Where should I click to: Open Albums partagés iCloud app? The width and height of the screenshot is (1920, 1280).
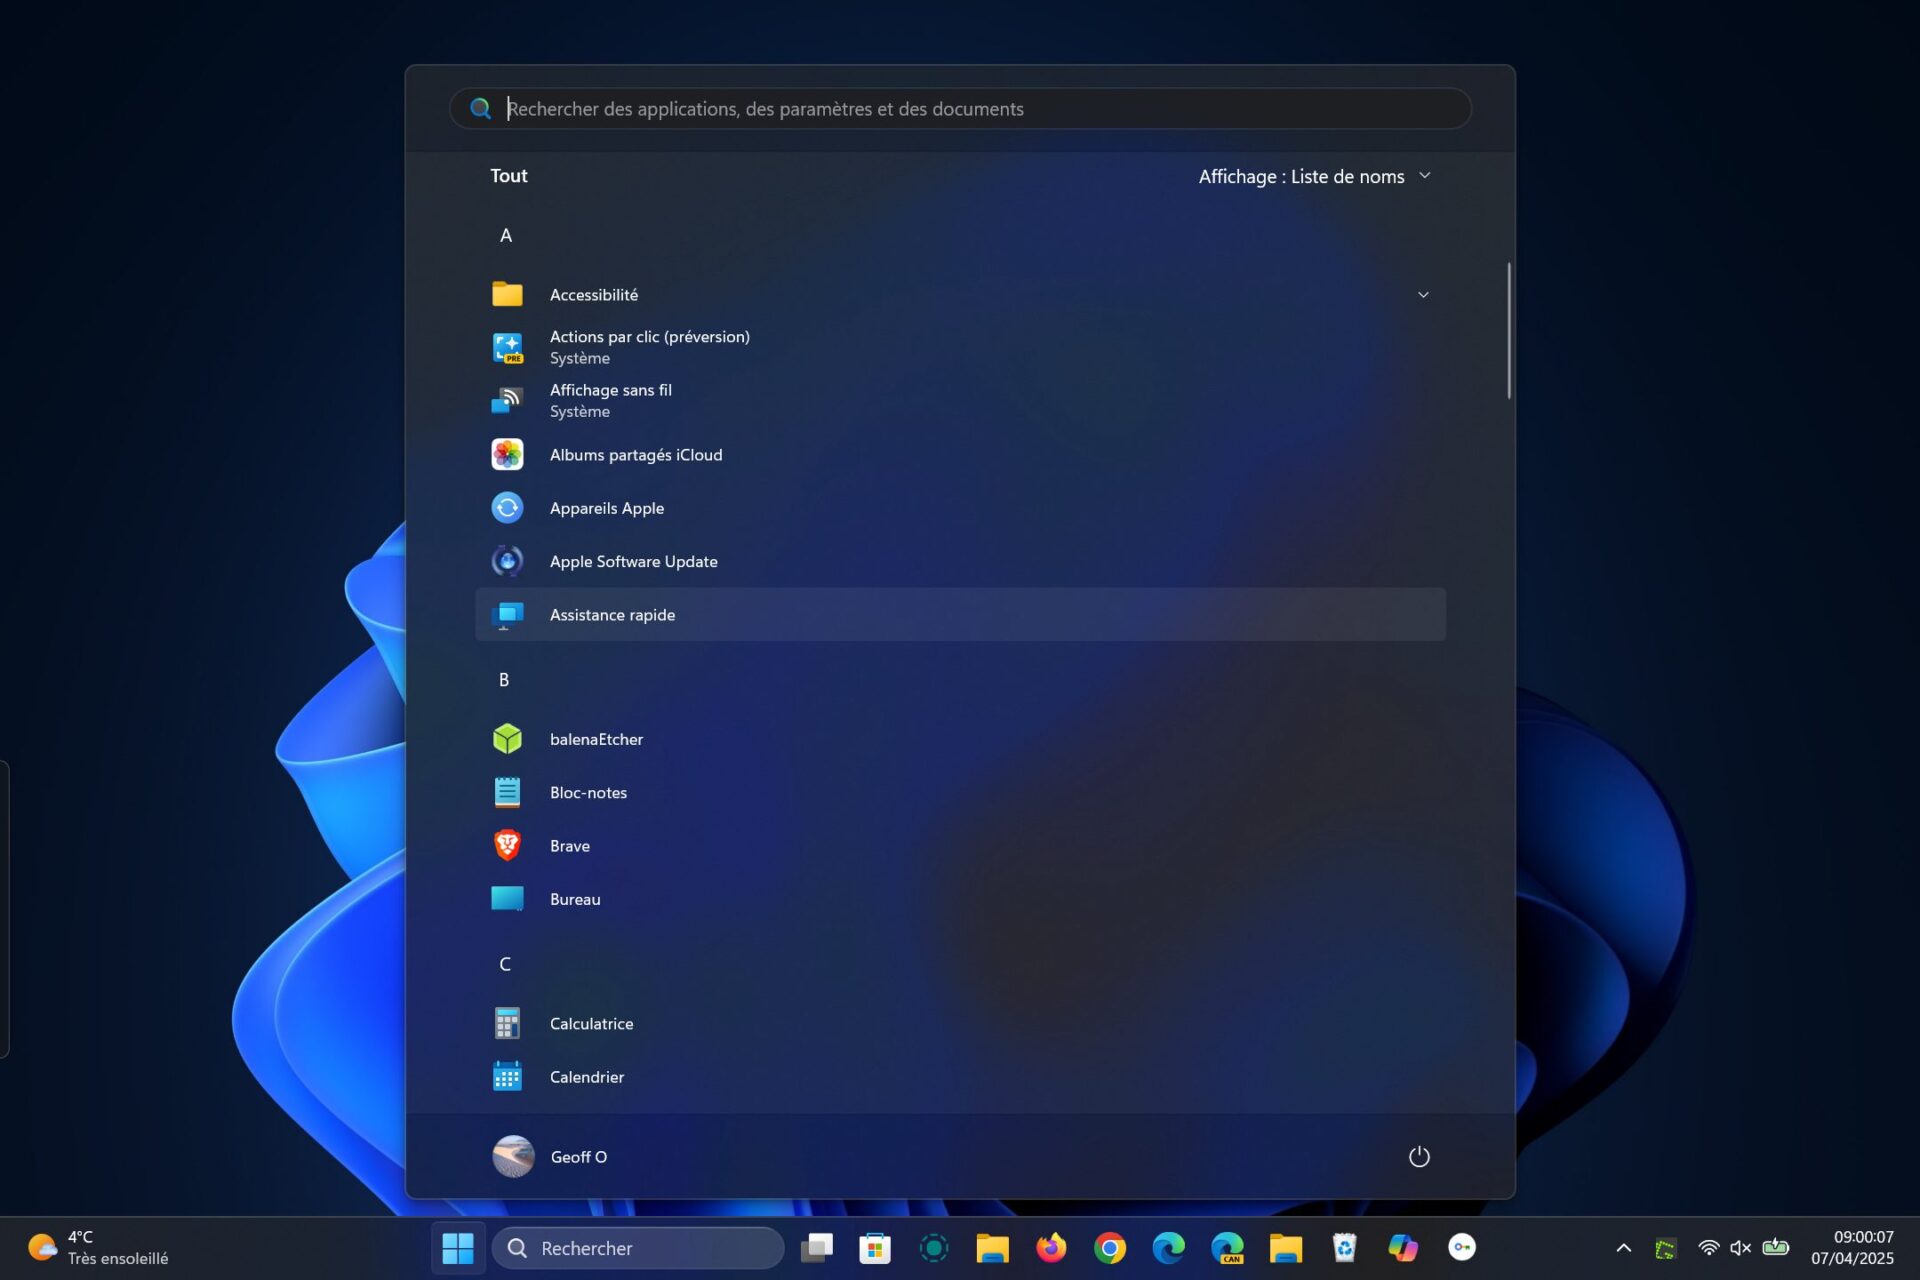click(x=636, y=455)
